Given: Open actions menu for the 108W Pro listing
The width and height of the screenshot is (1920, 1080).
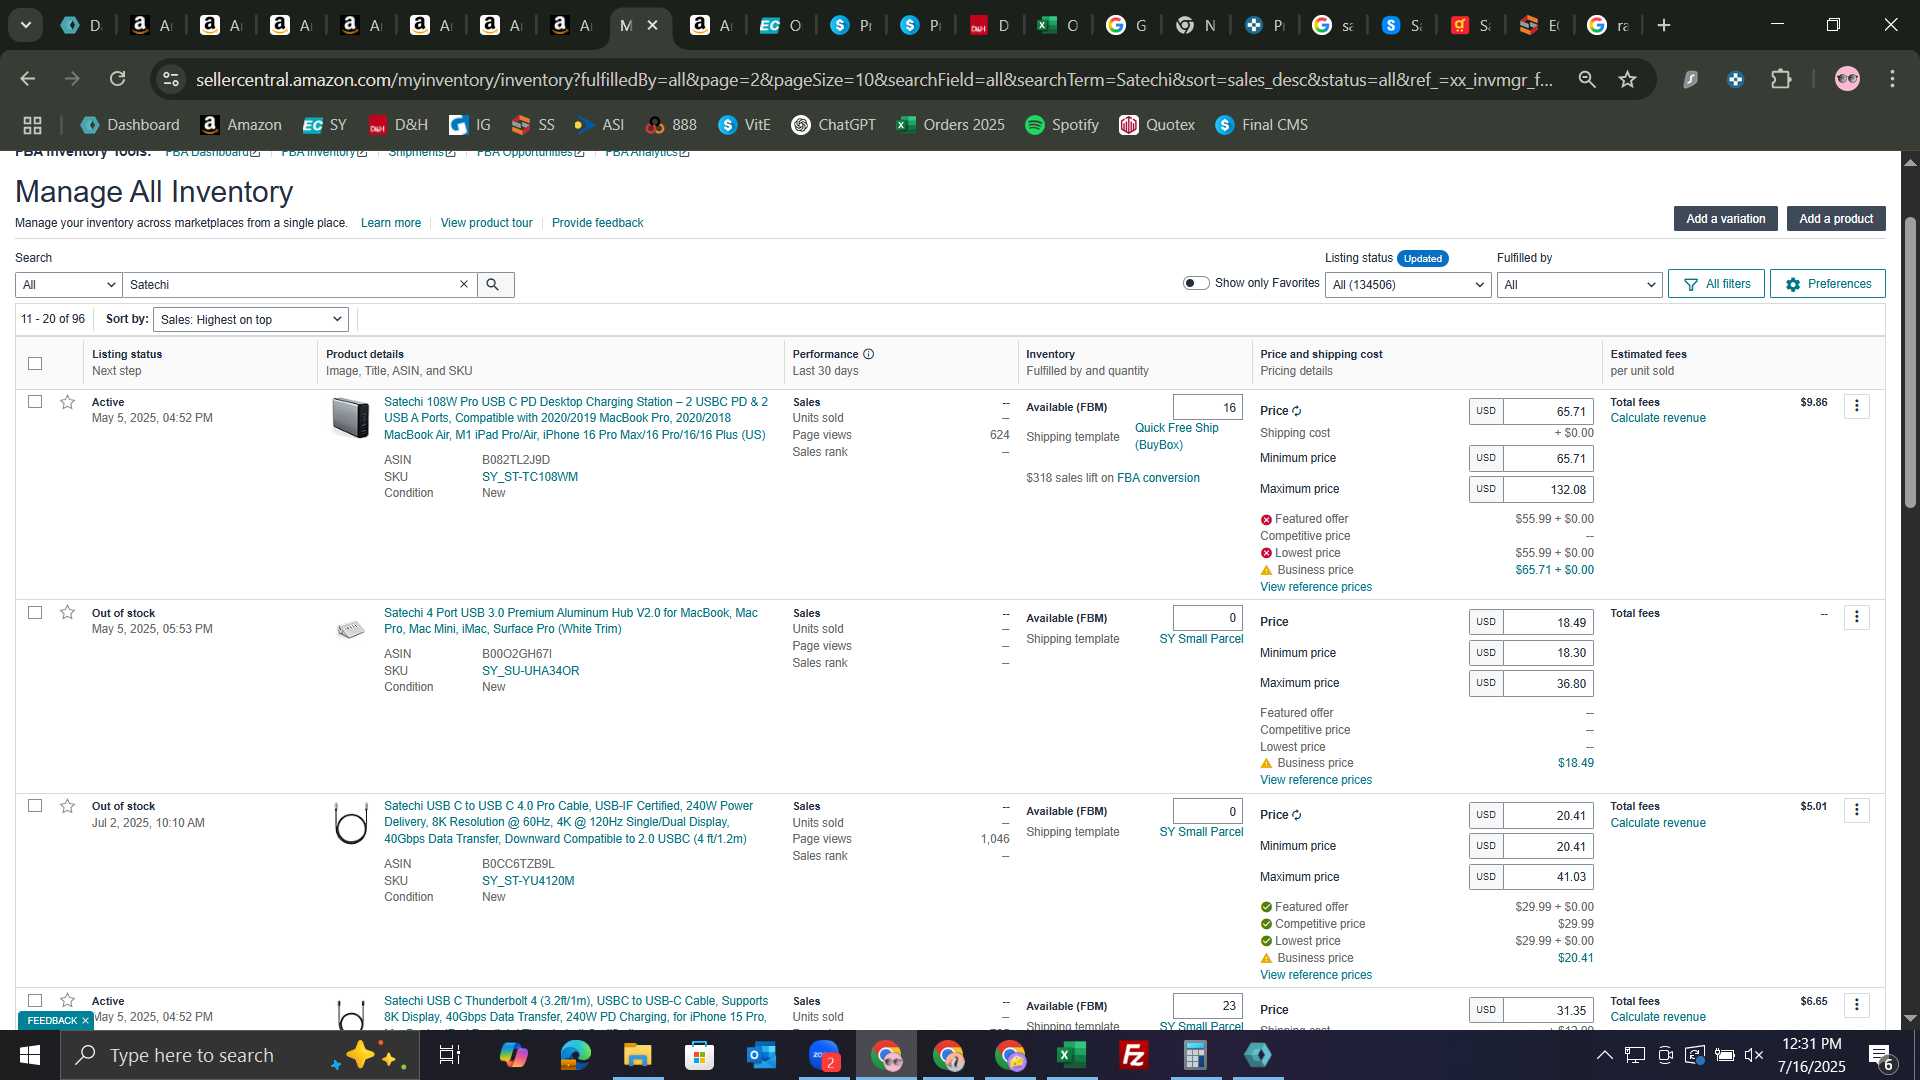Looking at the screenshot, I should click(x=1857, y=406).
